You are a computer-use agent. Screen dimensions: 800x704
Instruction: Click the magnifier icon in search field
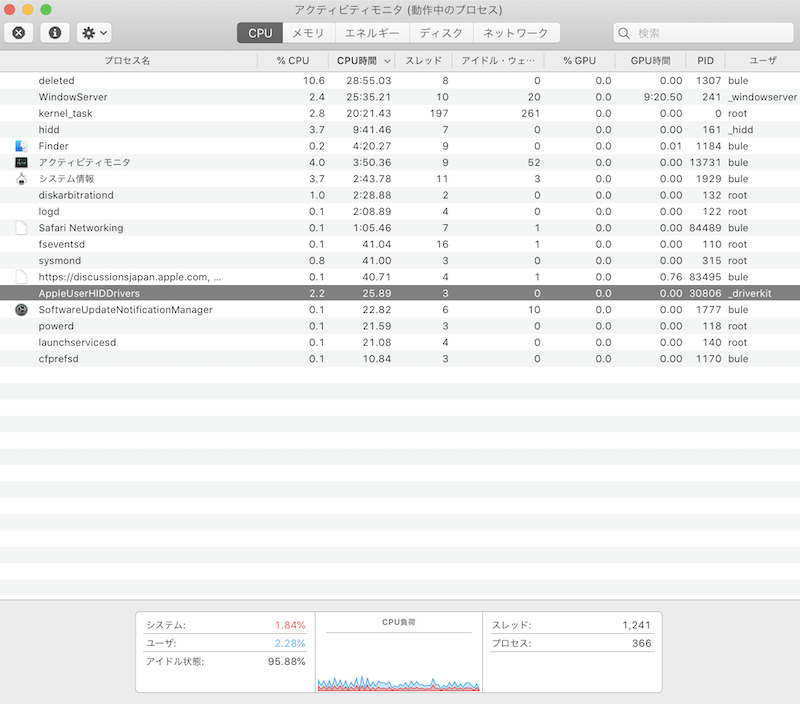(x=625, y=33)
